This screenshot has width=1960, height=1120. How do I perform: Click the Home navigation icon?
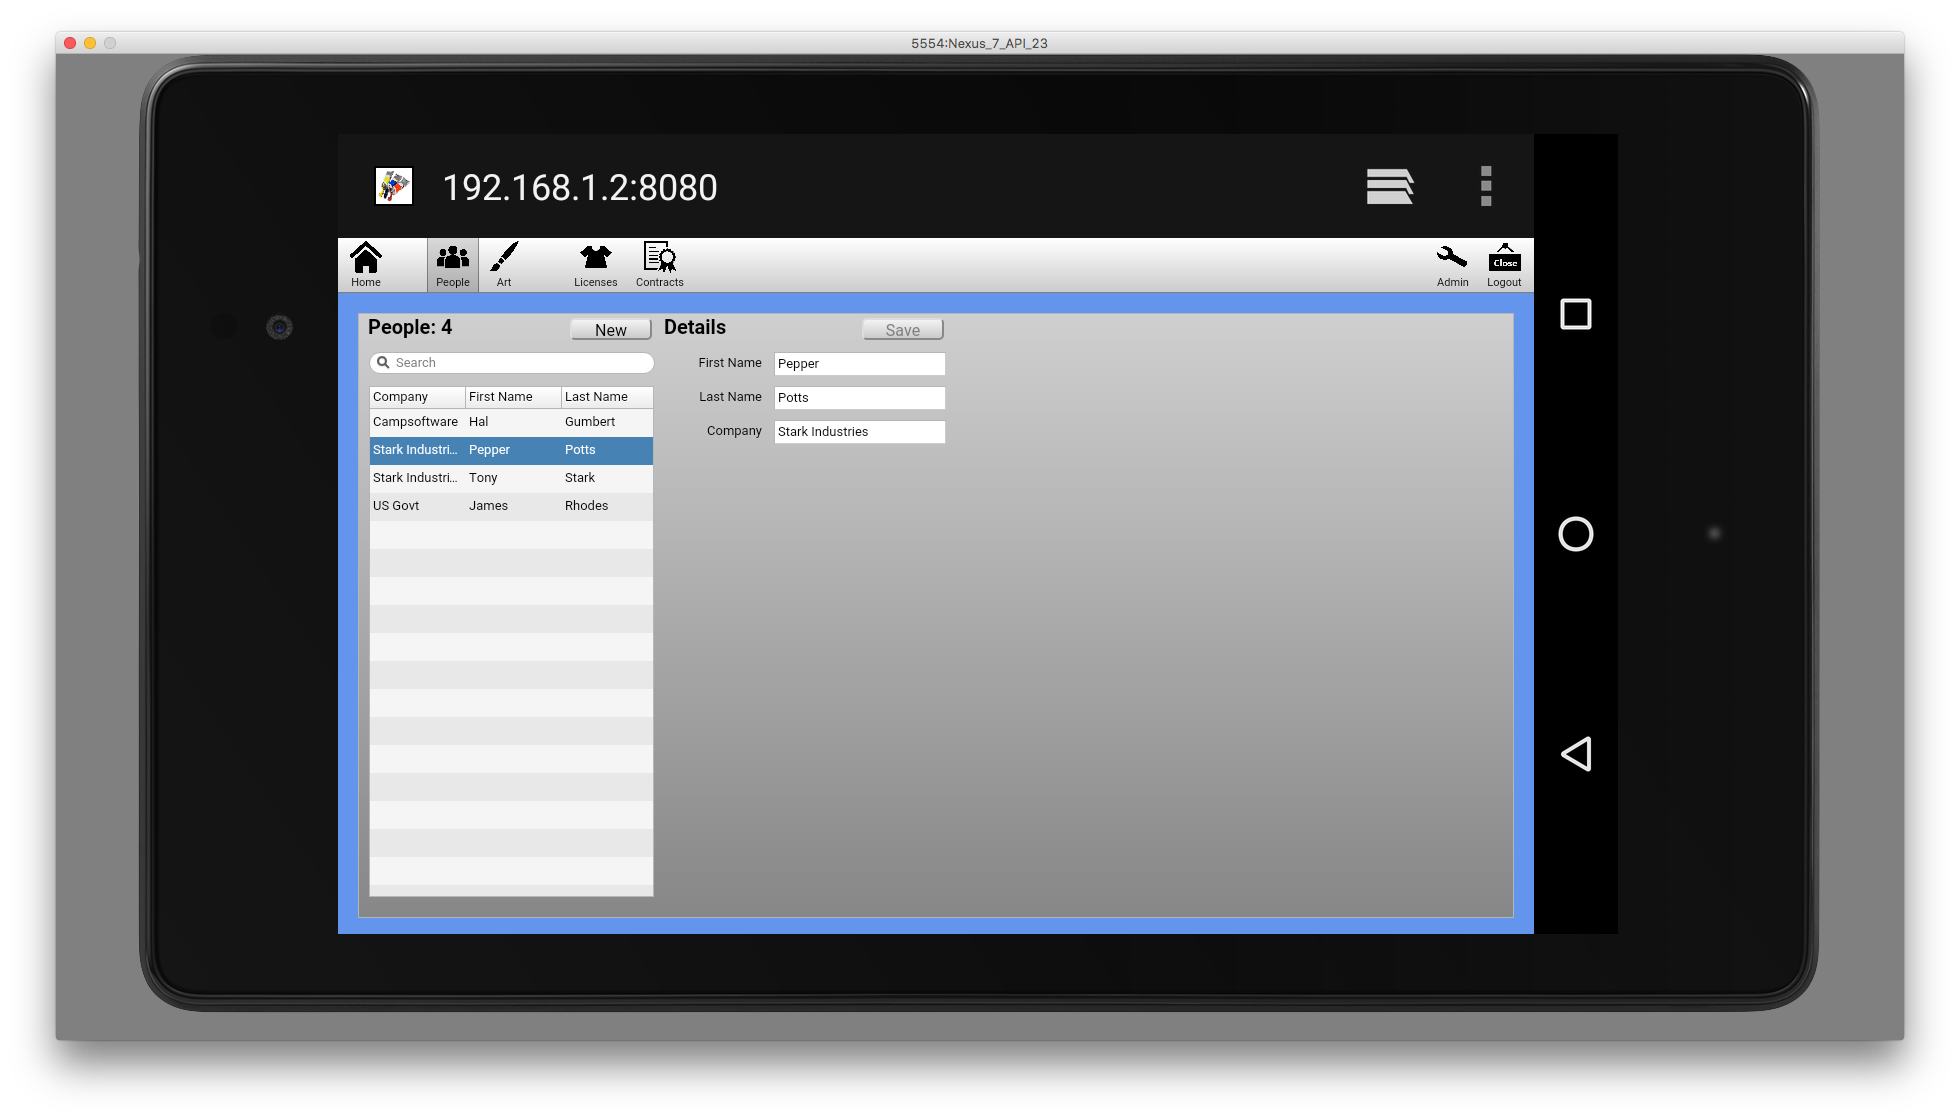(x=365, y=264)
